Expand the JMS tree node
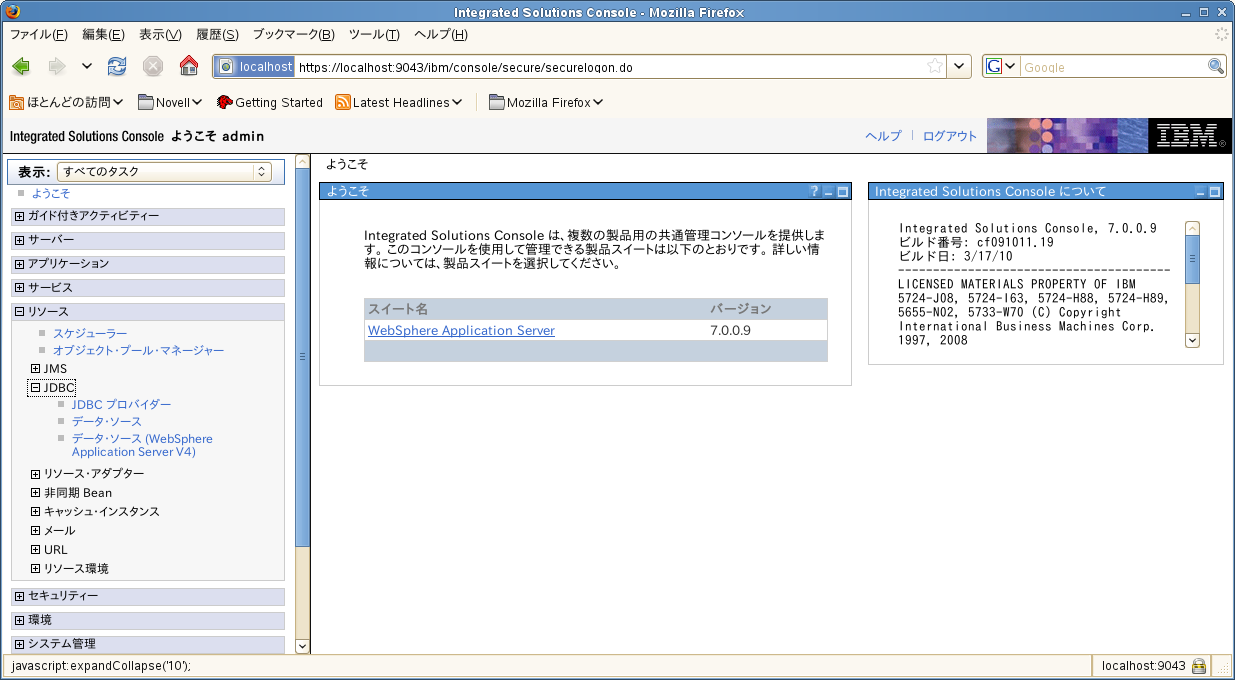This screenshot has width=1235, height=680. tap(36, 369)
